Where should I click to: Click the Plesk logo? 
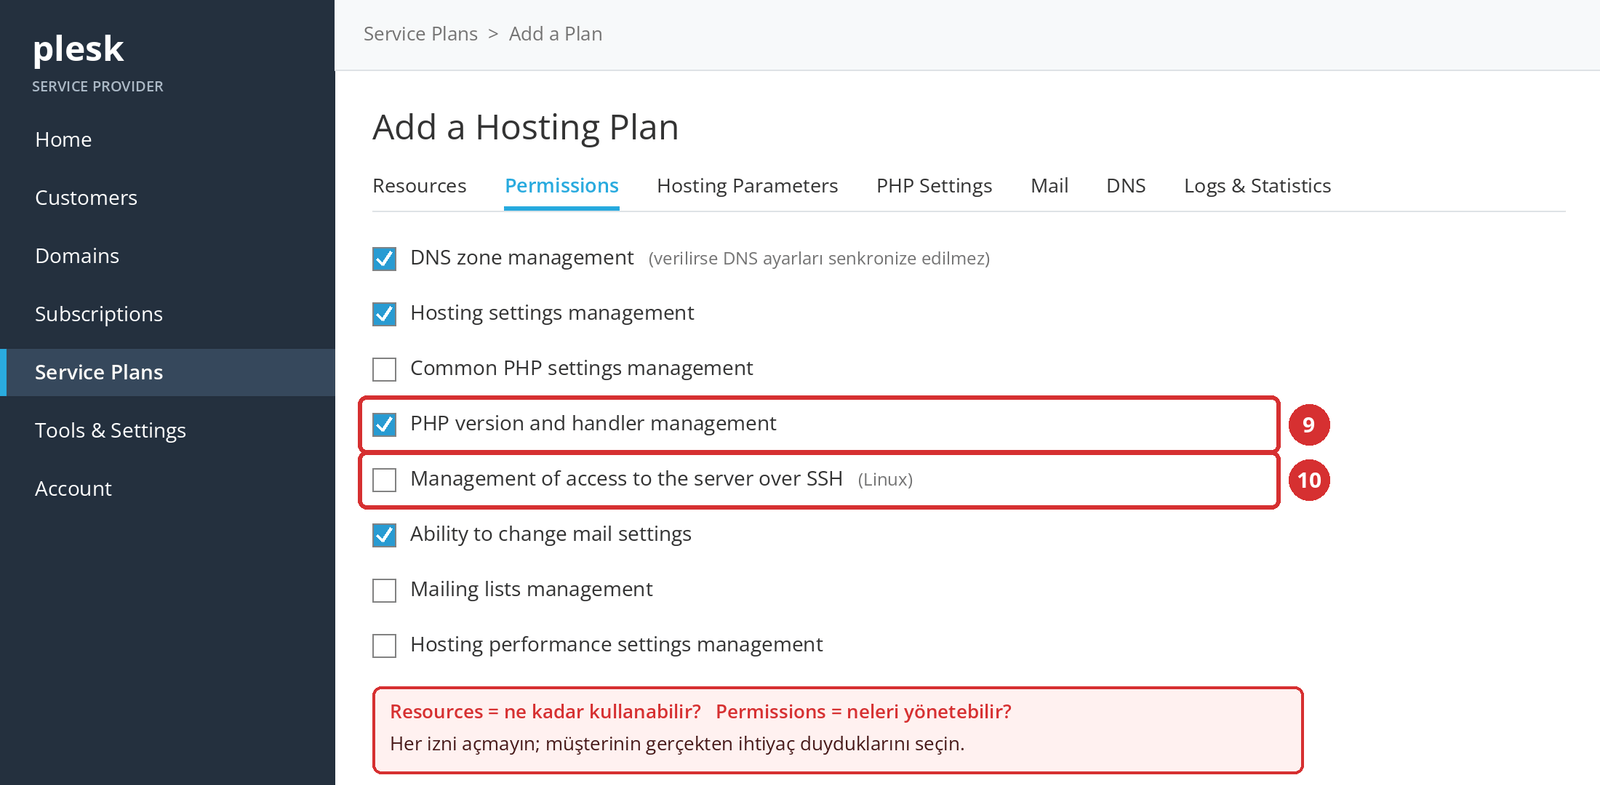click(78, 49)
